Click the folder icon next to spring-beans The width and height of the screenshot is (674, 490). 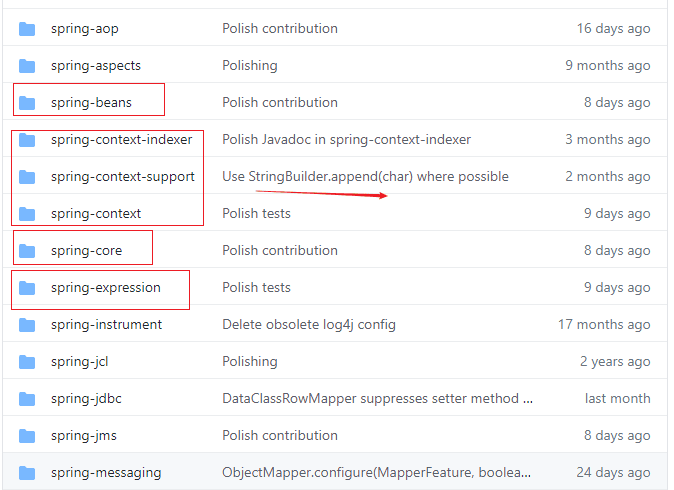click(27, 103)
